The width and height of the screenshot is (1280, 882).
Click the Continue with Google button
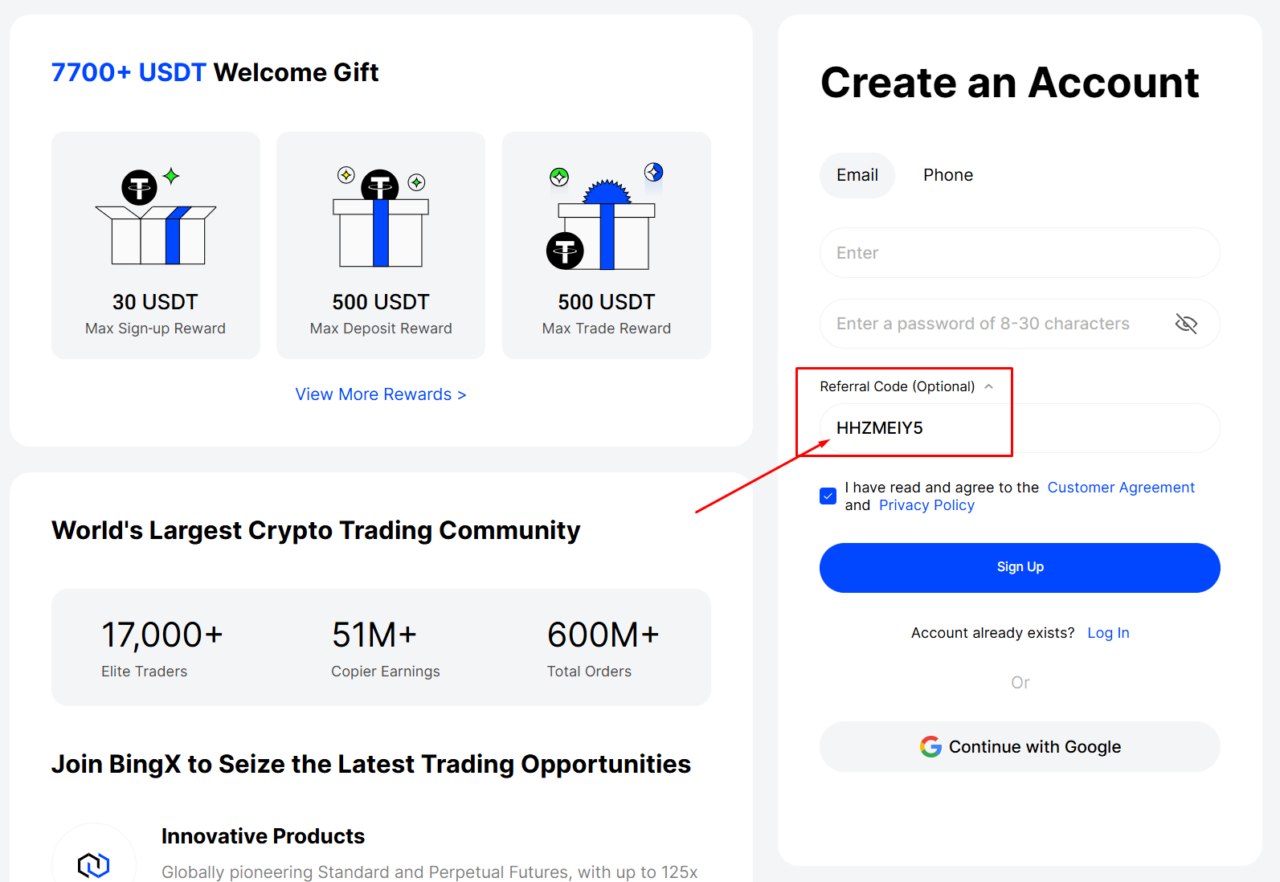click(1019, 746)
